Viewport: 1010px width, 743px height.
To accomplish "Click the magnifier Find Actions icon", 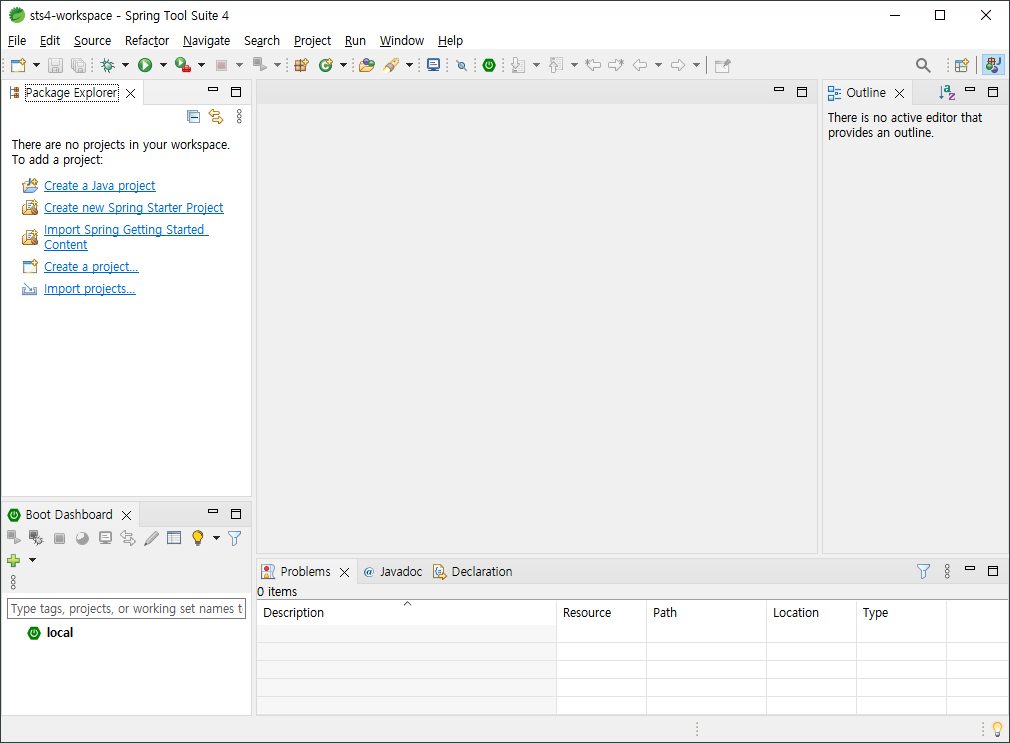I will coord(923,65).
